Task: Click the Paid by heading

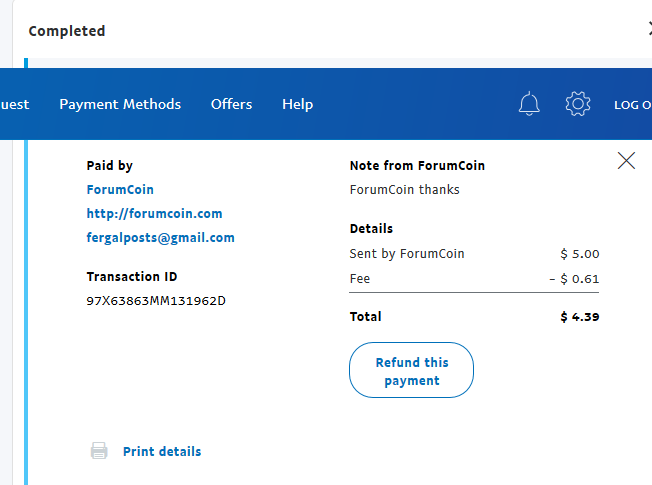Action: (x=109, y=166)
